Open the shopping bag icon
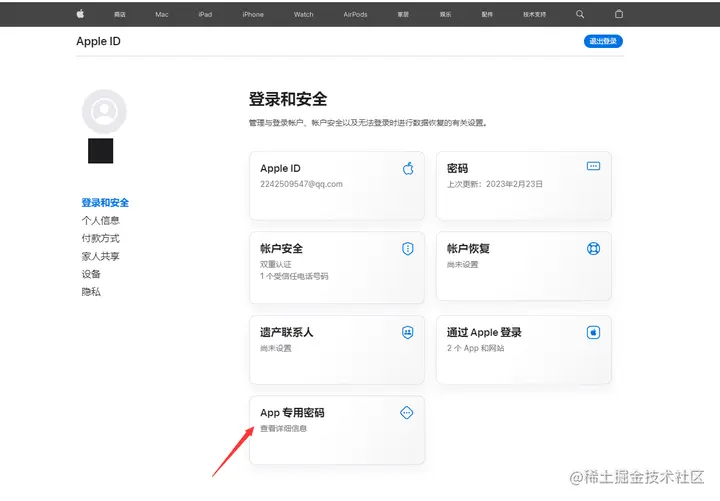Image resolution: width=720 pixels, height=501 pixels. pyautogui.click(x=619, y=14)
